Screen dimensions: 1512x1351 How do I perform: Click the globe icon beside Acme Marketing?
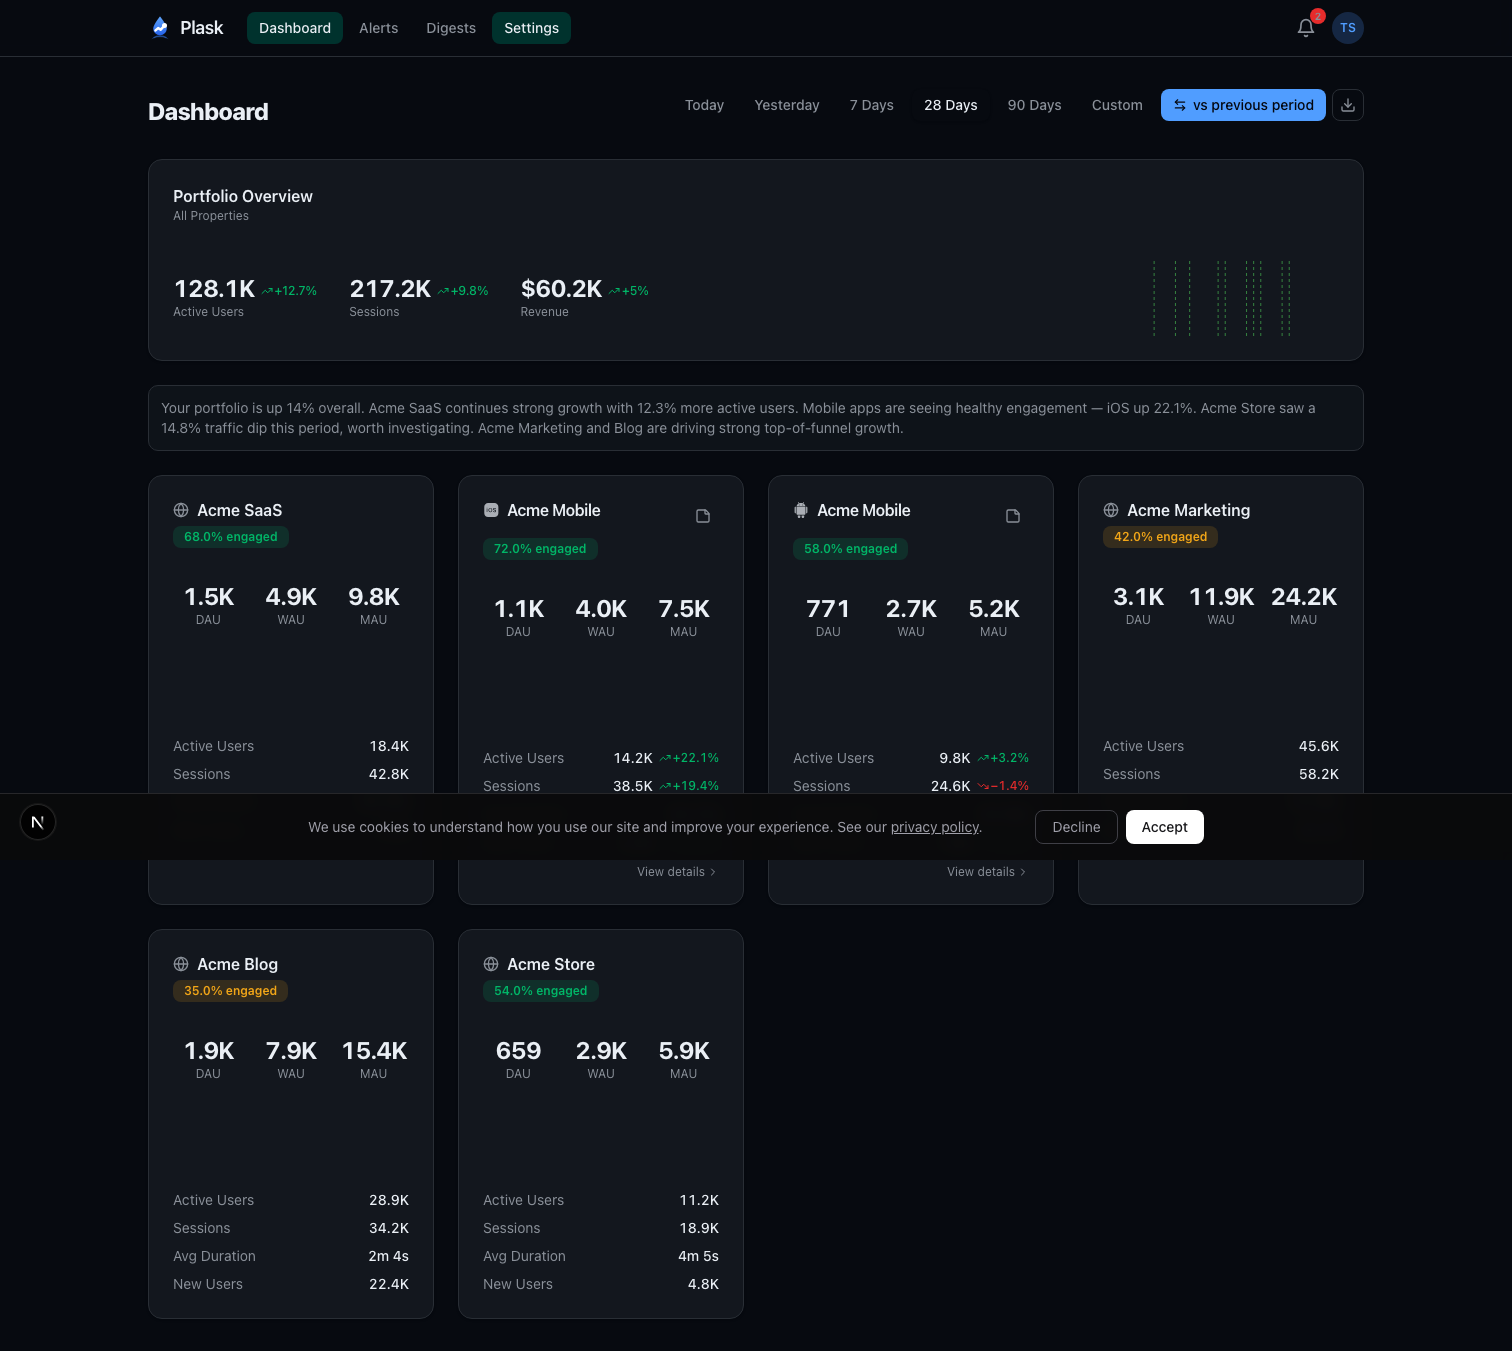click(x=1110, y=510)
